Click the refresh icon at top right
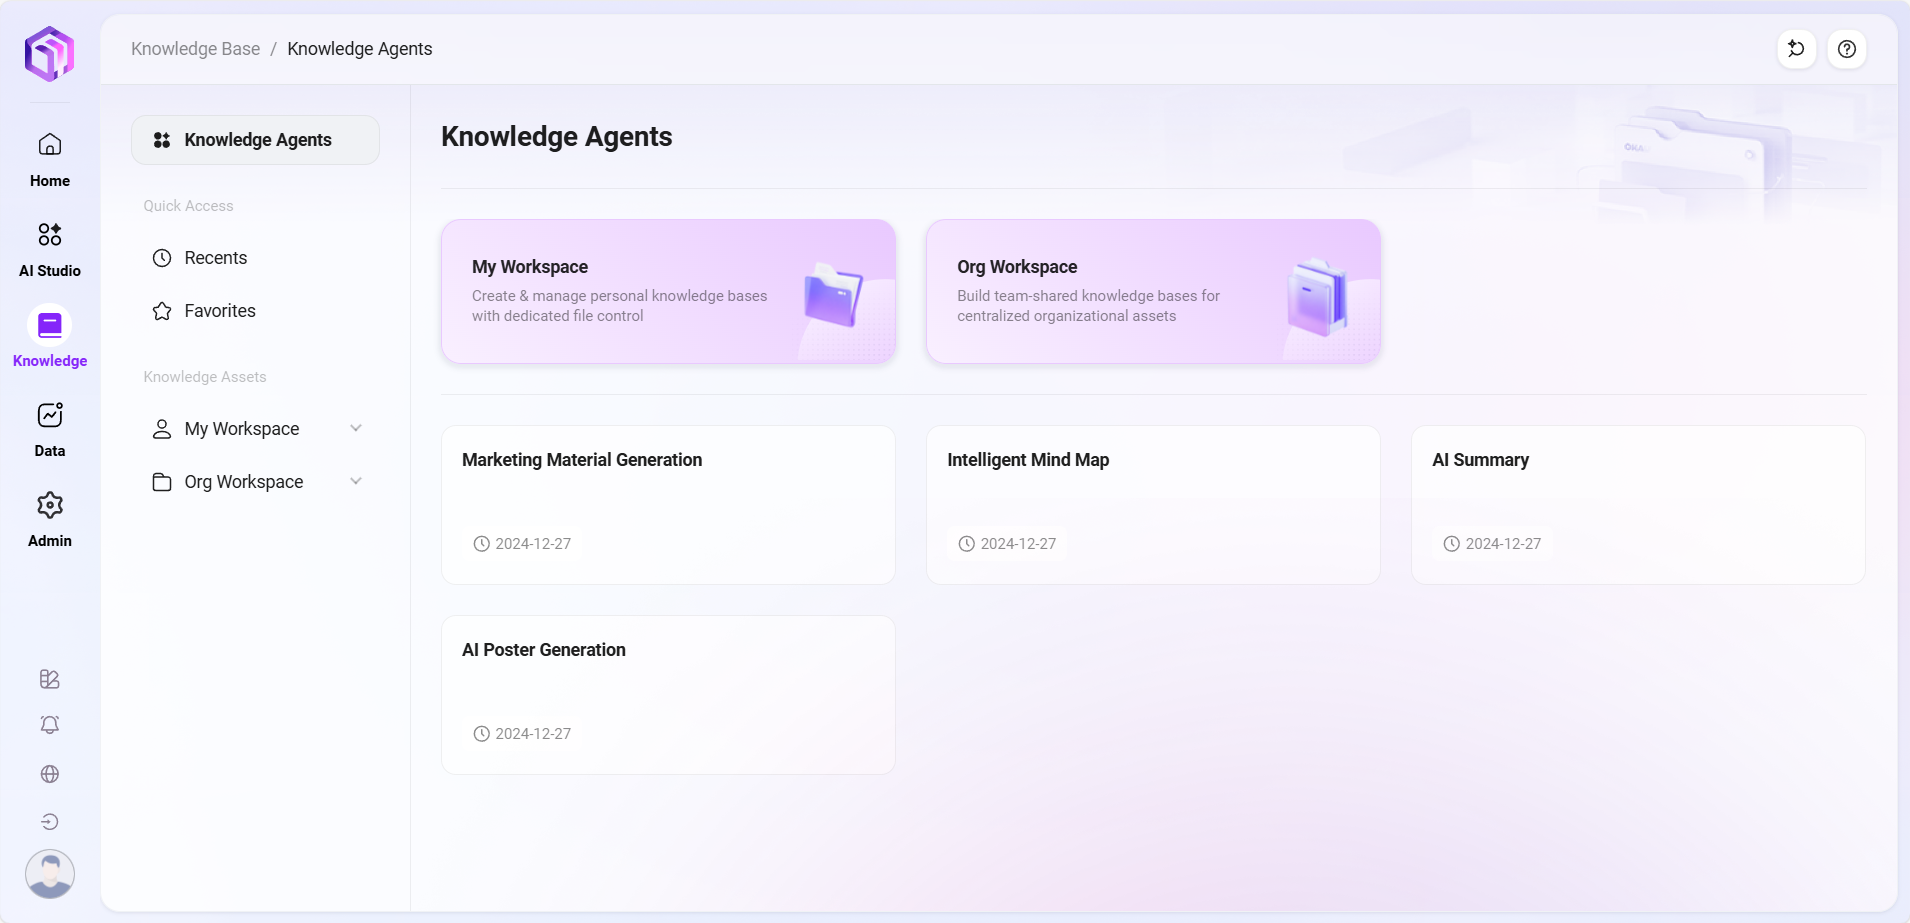 point(1796,49)
